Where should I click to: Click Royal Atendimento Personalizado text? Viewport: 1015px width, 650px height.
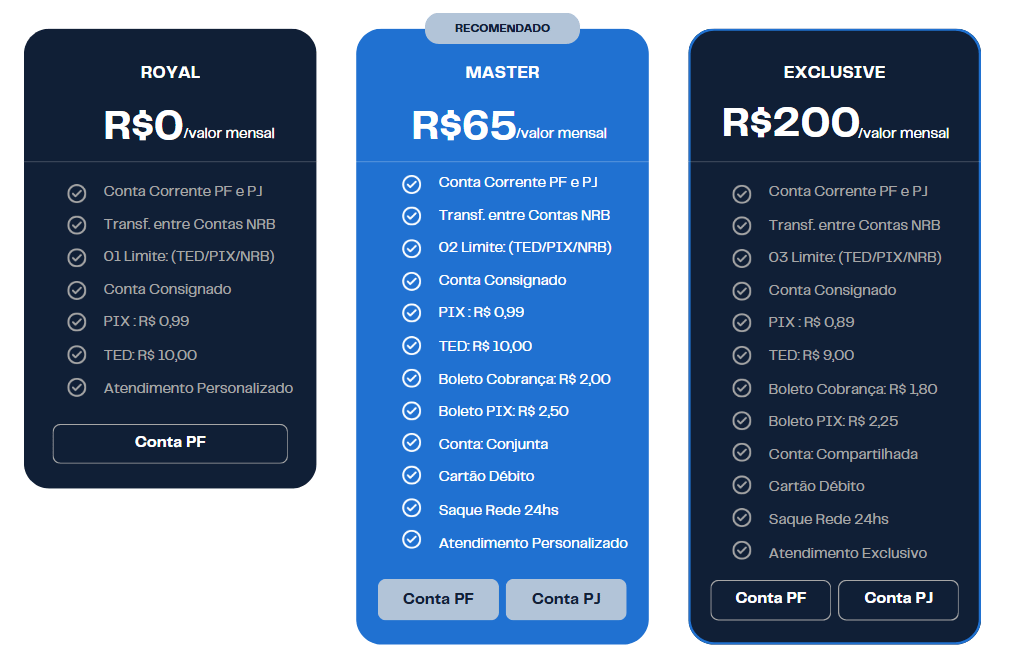click(198, 388)
